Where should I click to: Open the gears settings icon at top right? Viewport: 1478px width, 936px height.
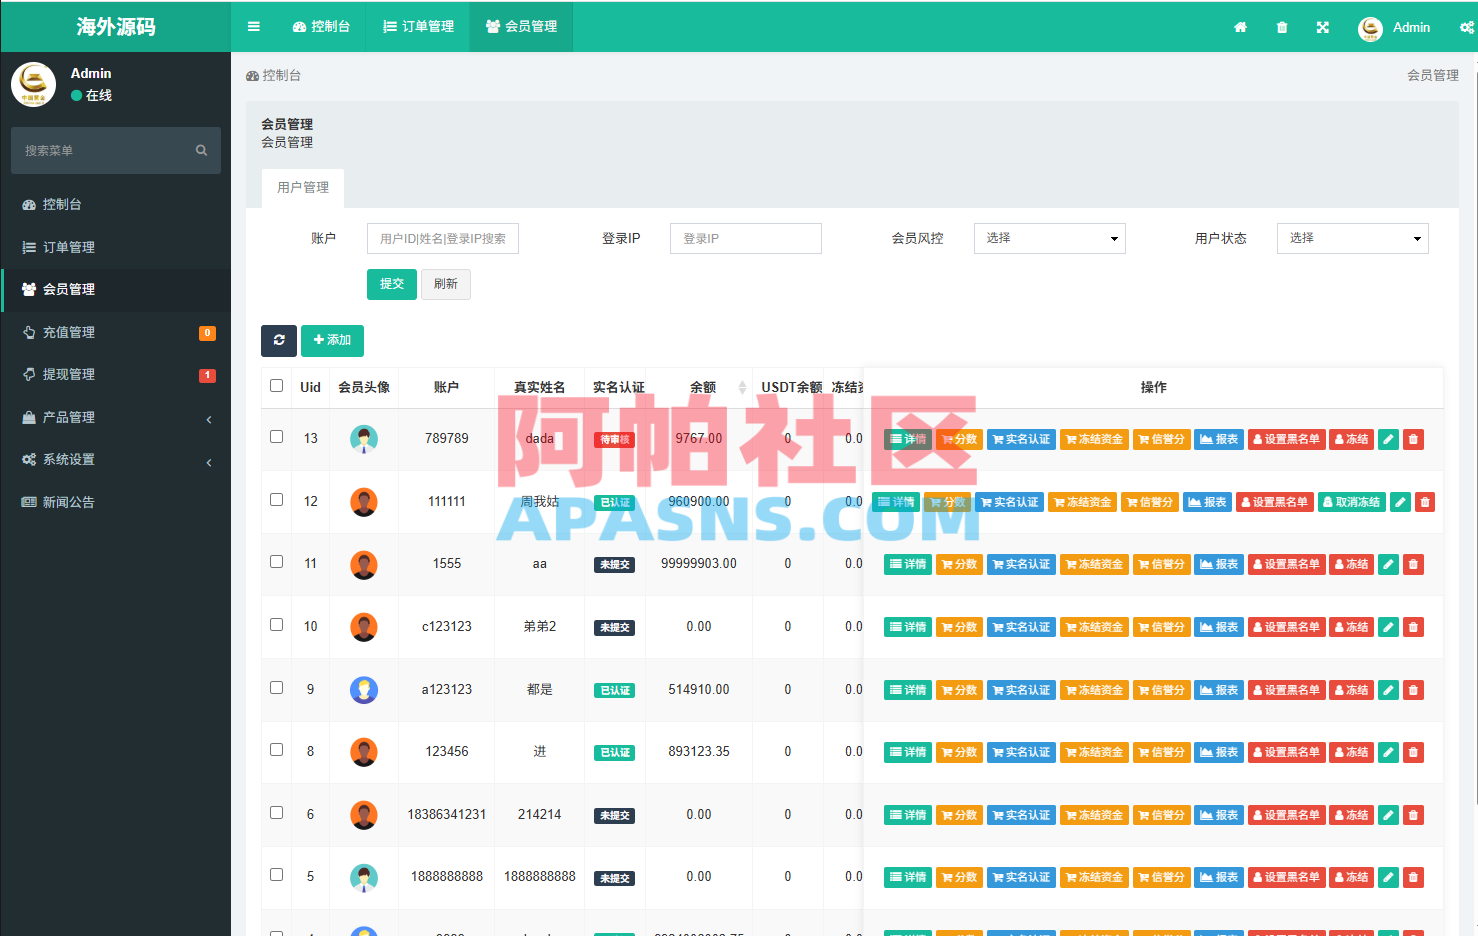click(1469, 27)
